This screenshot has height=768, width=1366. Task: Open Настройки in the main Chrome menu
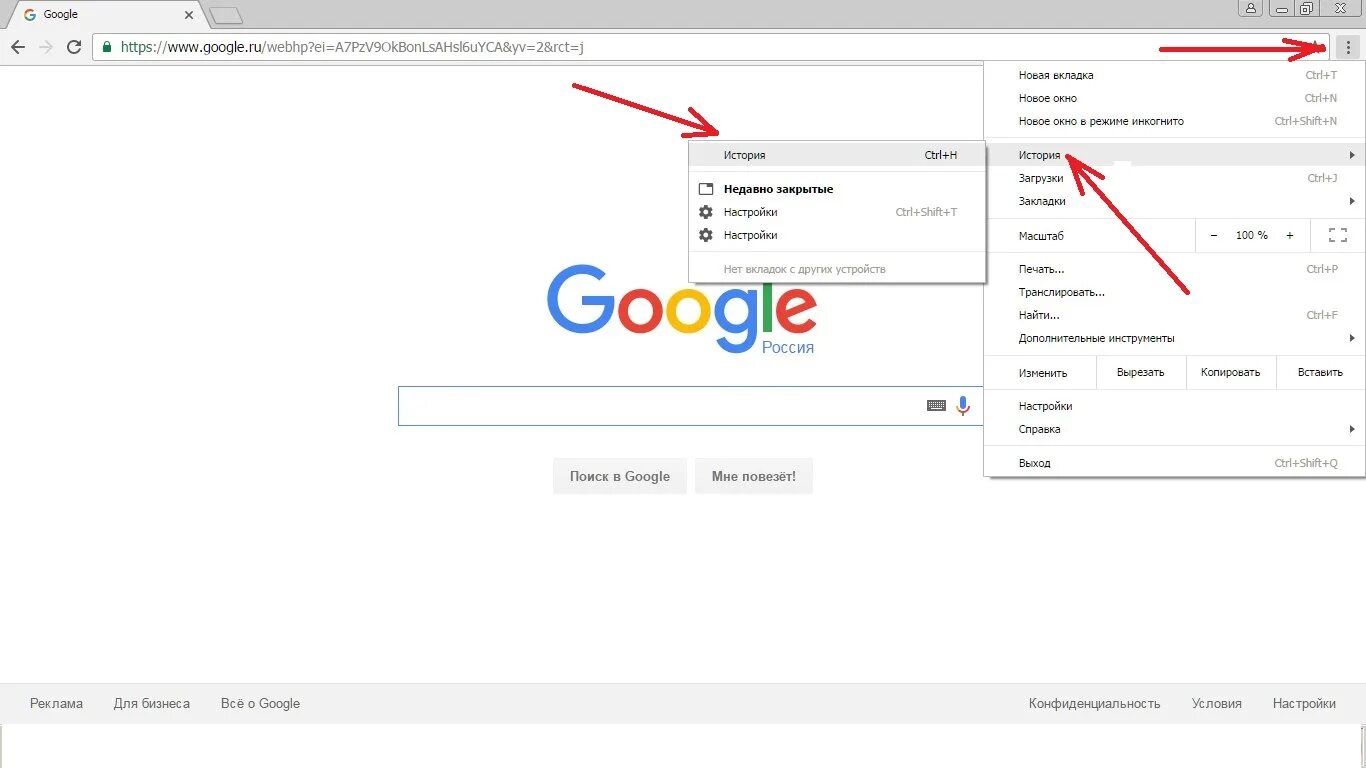(x=1175, y=406)
